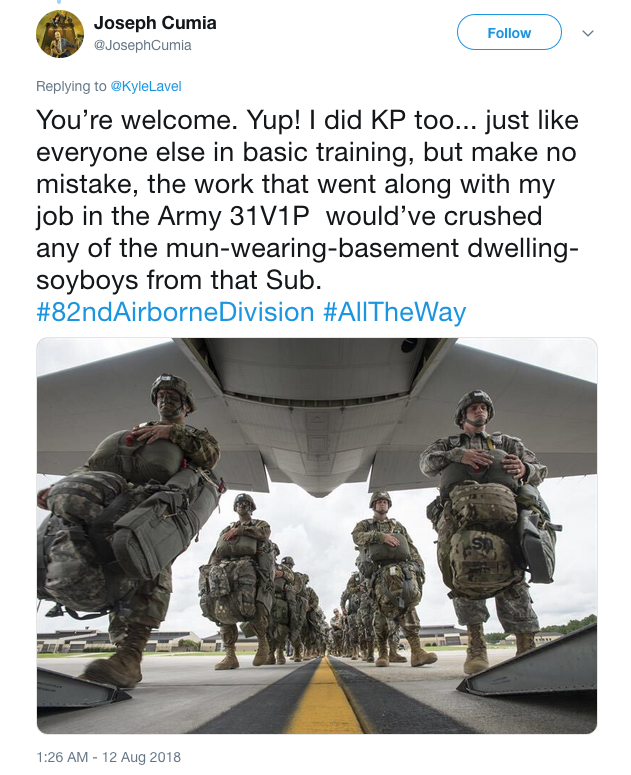631x775 pixels.
Task: Open the @KyleLavel mention link
Action: [147, 86]
